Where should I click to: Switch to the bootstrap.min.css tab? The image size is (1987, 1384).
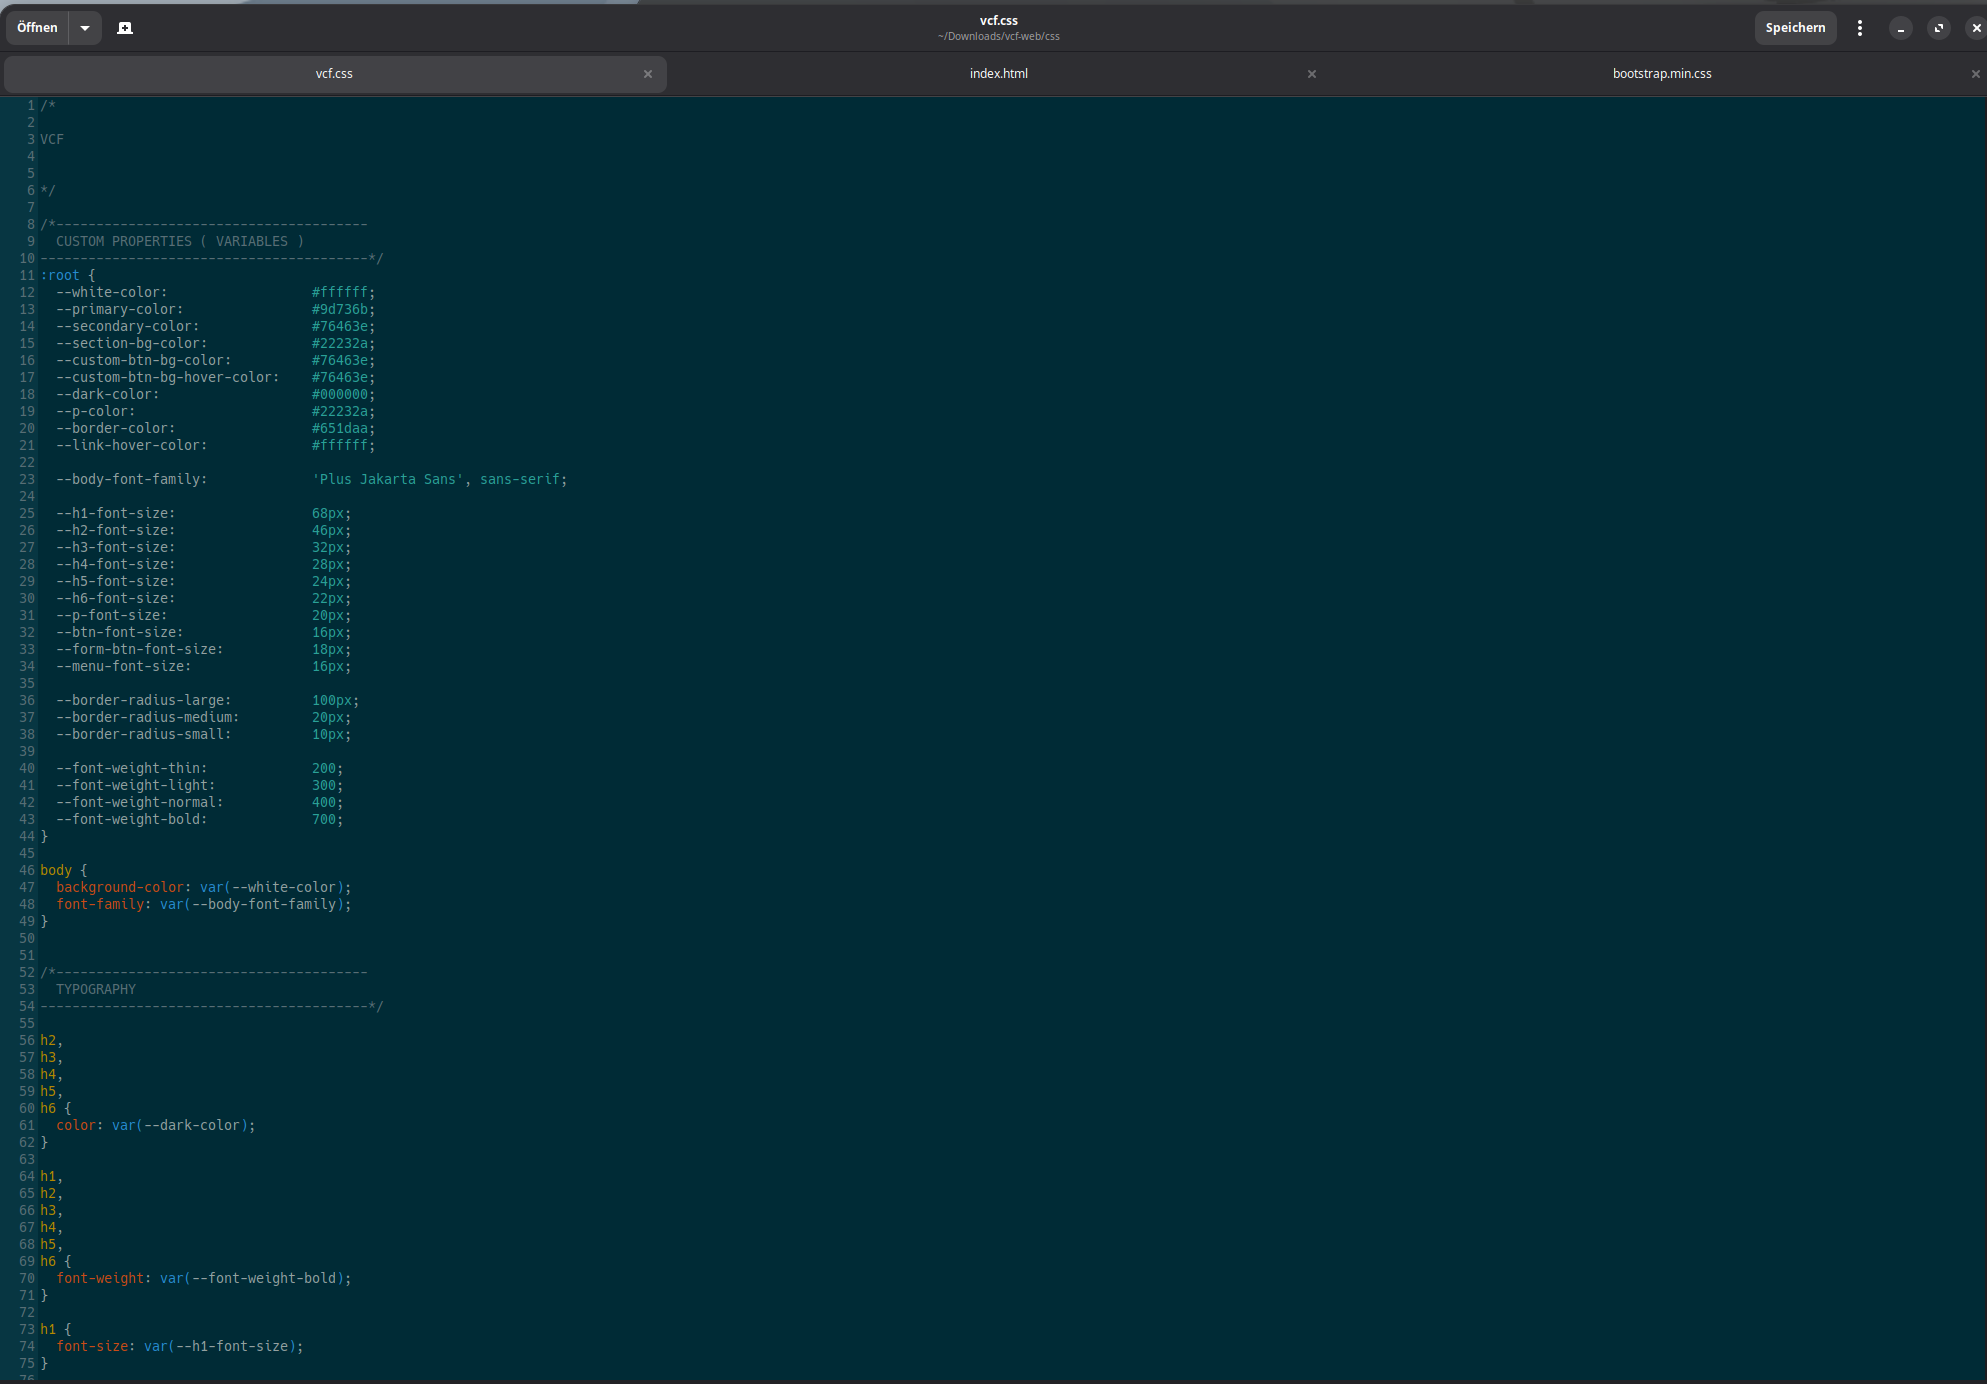(x=1661, y=74)
